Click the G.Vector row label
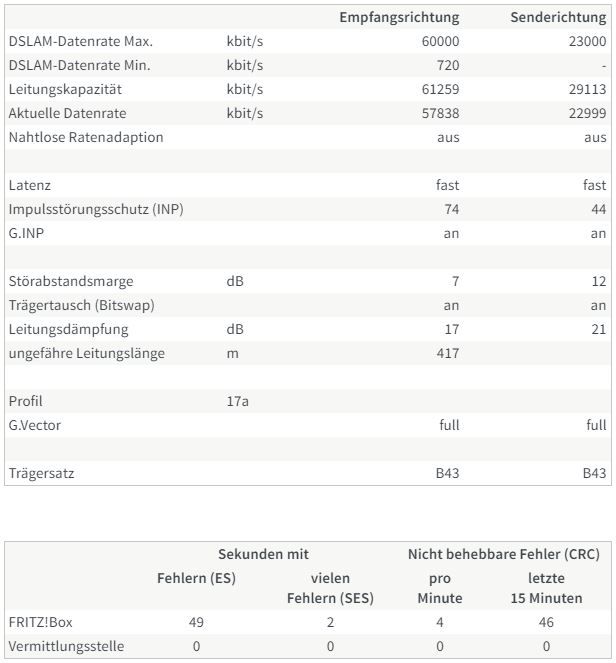The width and height of the screenshot is (616, 663). click(x=35, y=425)
